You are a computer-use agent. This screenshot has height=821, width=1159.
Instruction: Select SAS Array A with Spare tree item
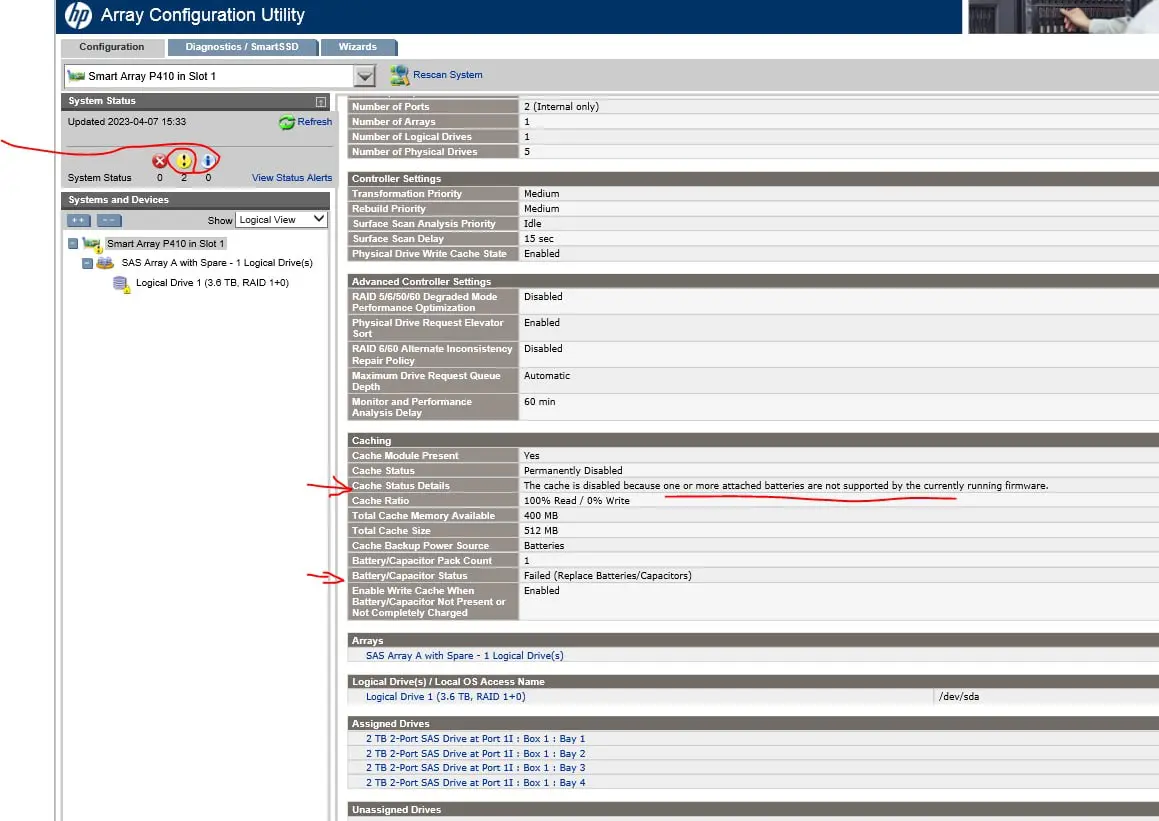coord(217,263)
